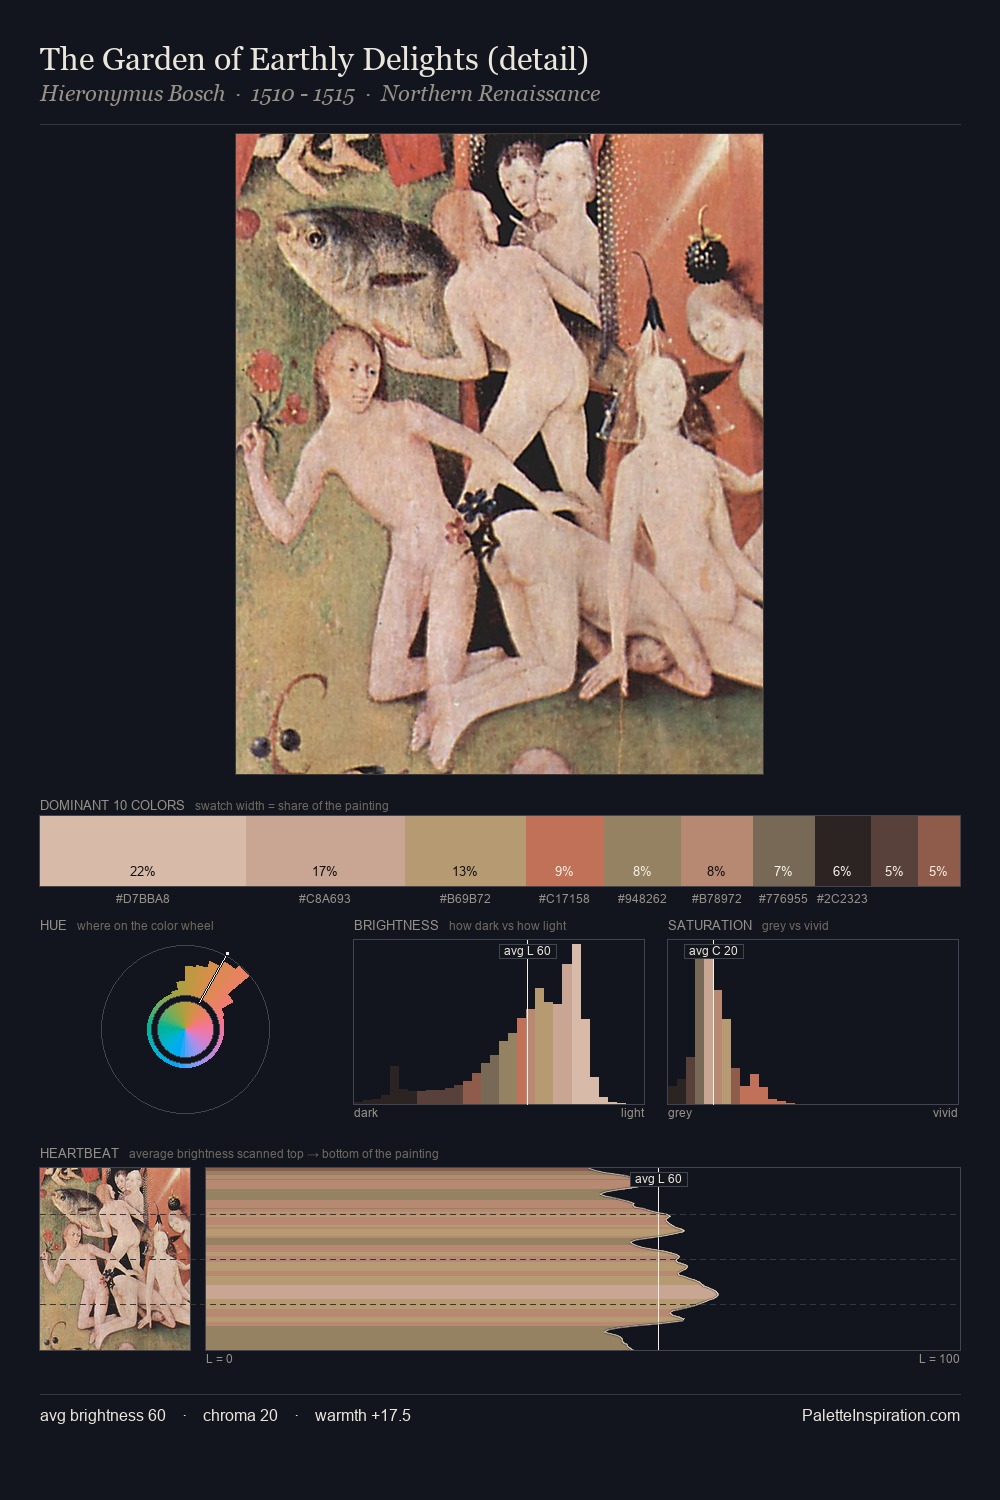Click the artist name Hieronymus Bosch
The width and height of the screenshot is (1000, 1500).
[x=132, y=94]
